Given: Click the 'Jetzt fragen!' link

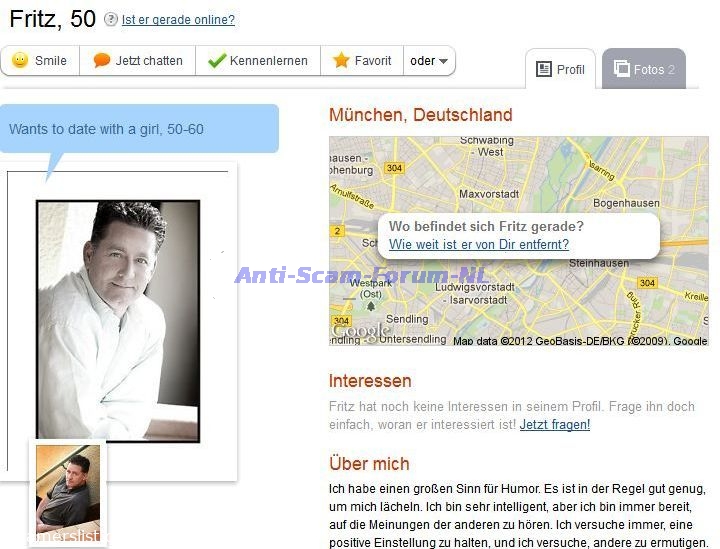Looking at the screenshot, I should coord(554,425).
